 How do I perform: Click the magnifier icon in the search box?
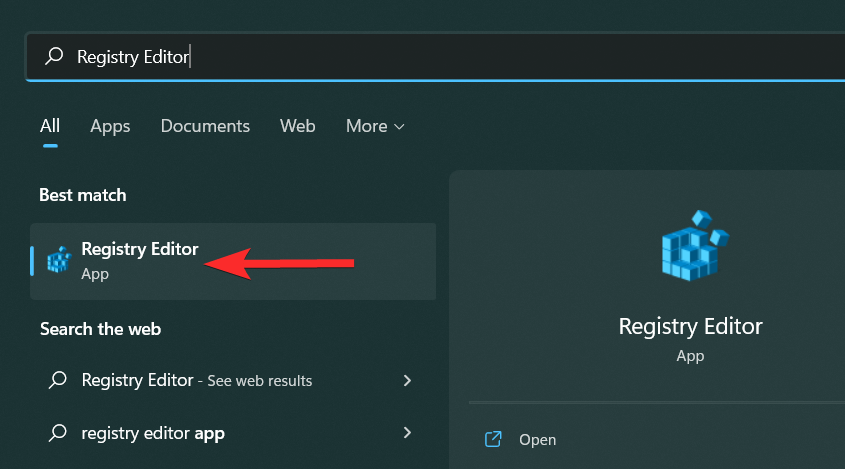pyautogui.click(x=55, y=58)
